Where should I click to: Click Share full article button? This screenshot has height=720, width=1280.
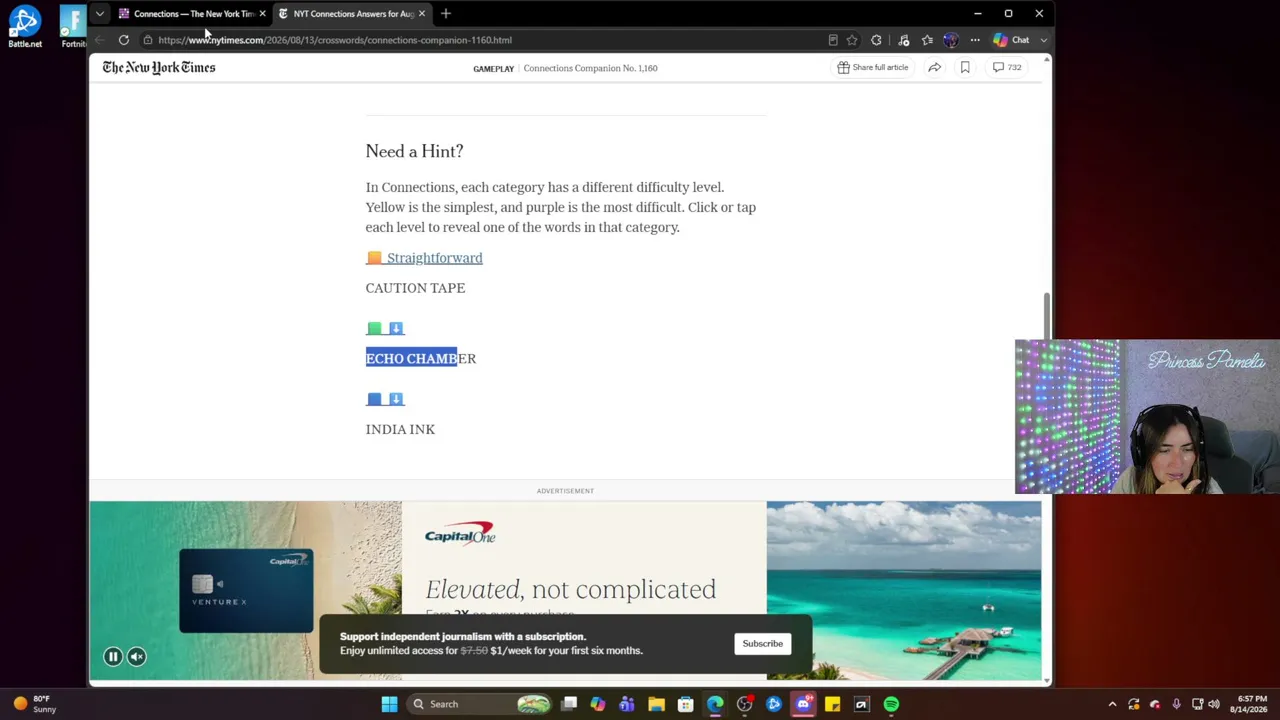pos(873,67)
